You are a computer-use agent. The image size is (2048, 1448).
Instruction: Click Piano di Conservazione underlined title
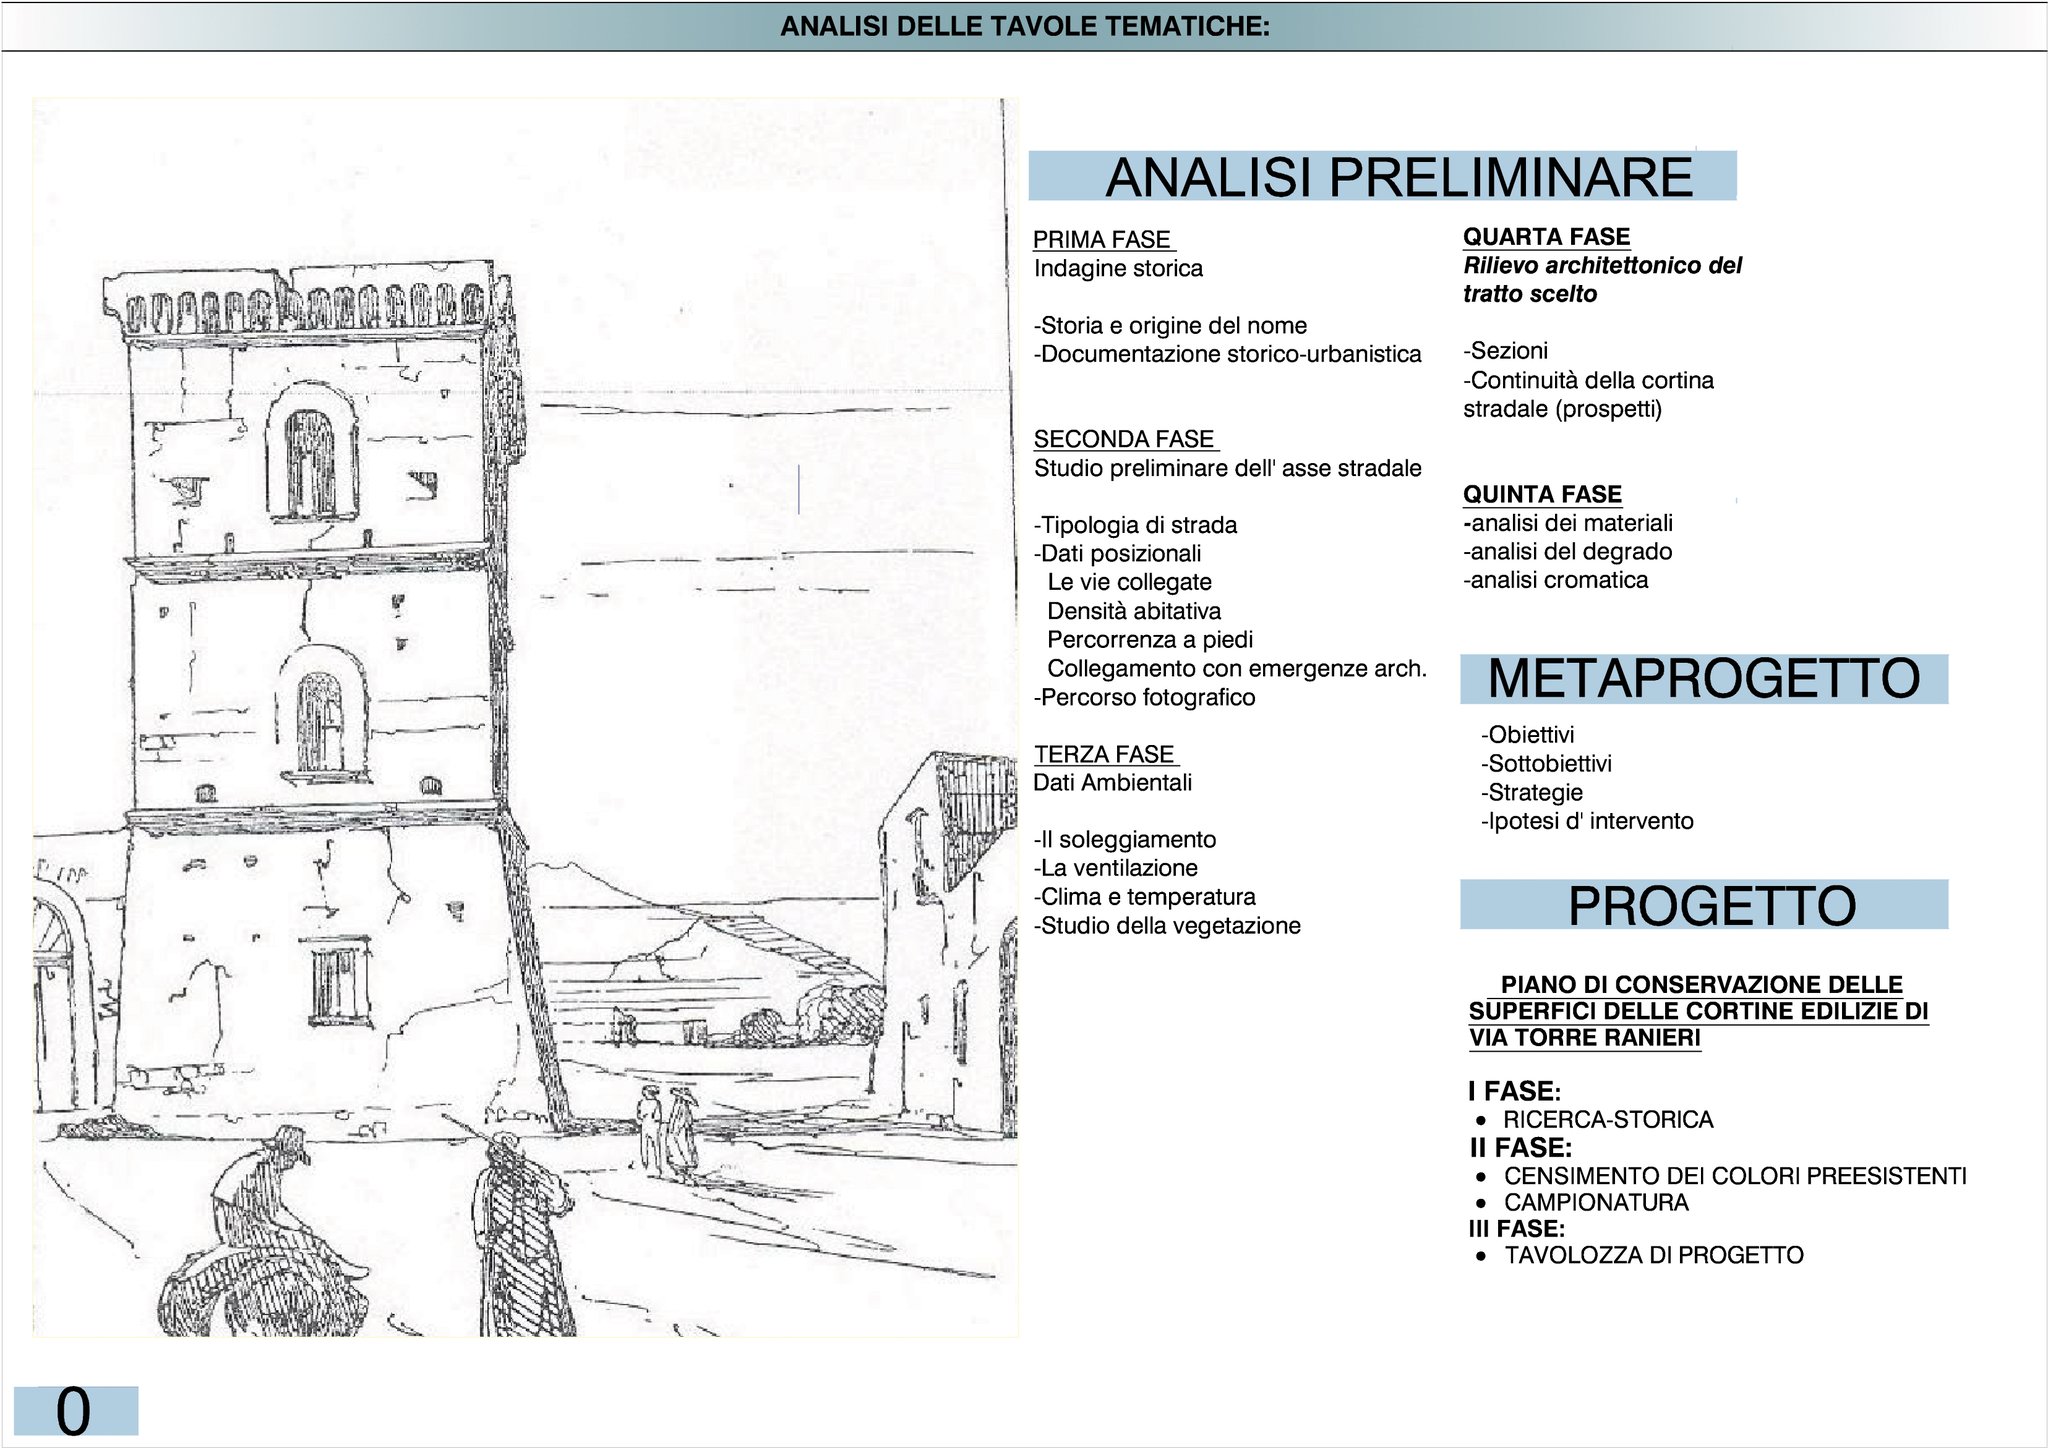[x=1697, y=1011]
